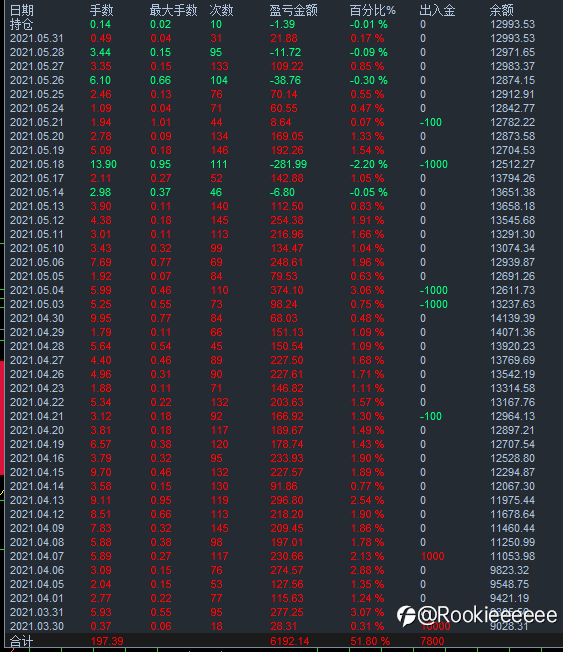563x652 pixels.
Task: Select the 2021.05.20 date row
Action: click(37, 136)
